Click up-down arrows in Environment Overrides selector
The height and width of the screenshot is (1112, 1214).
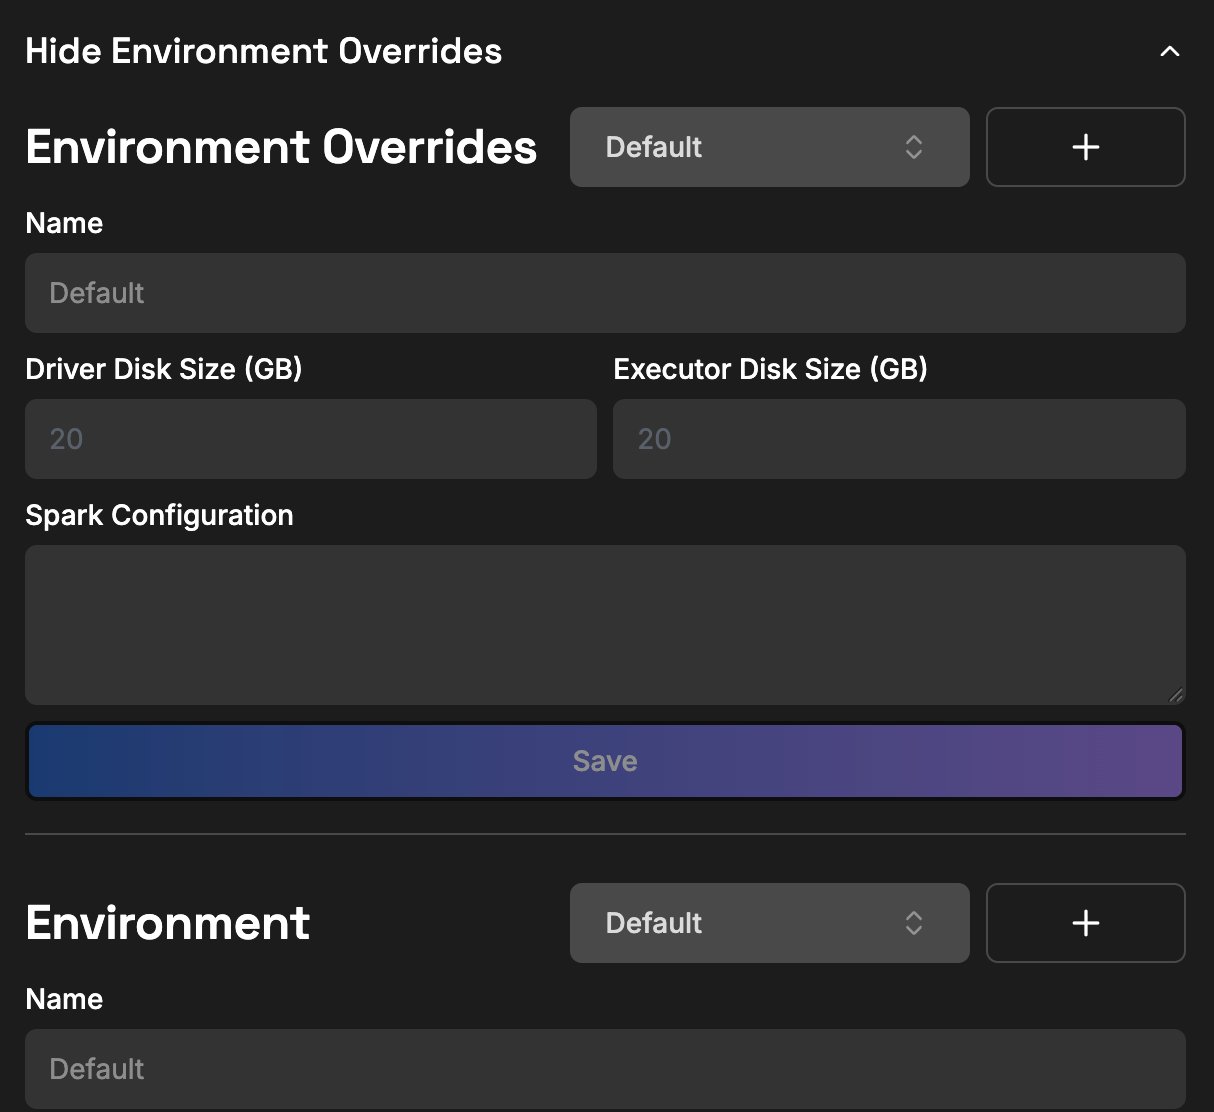(913, 147)
